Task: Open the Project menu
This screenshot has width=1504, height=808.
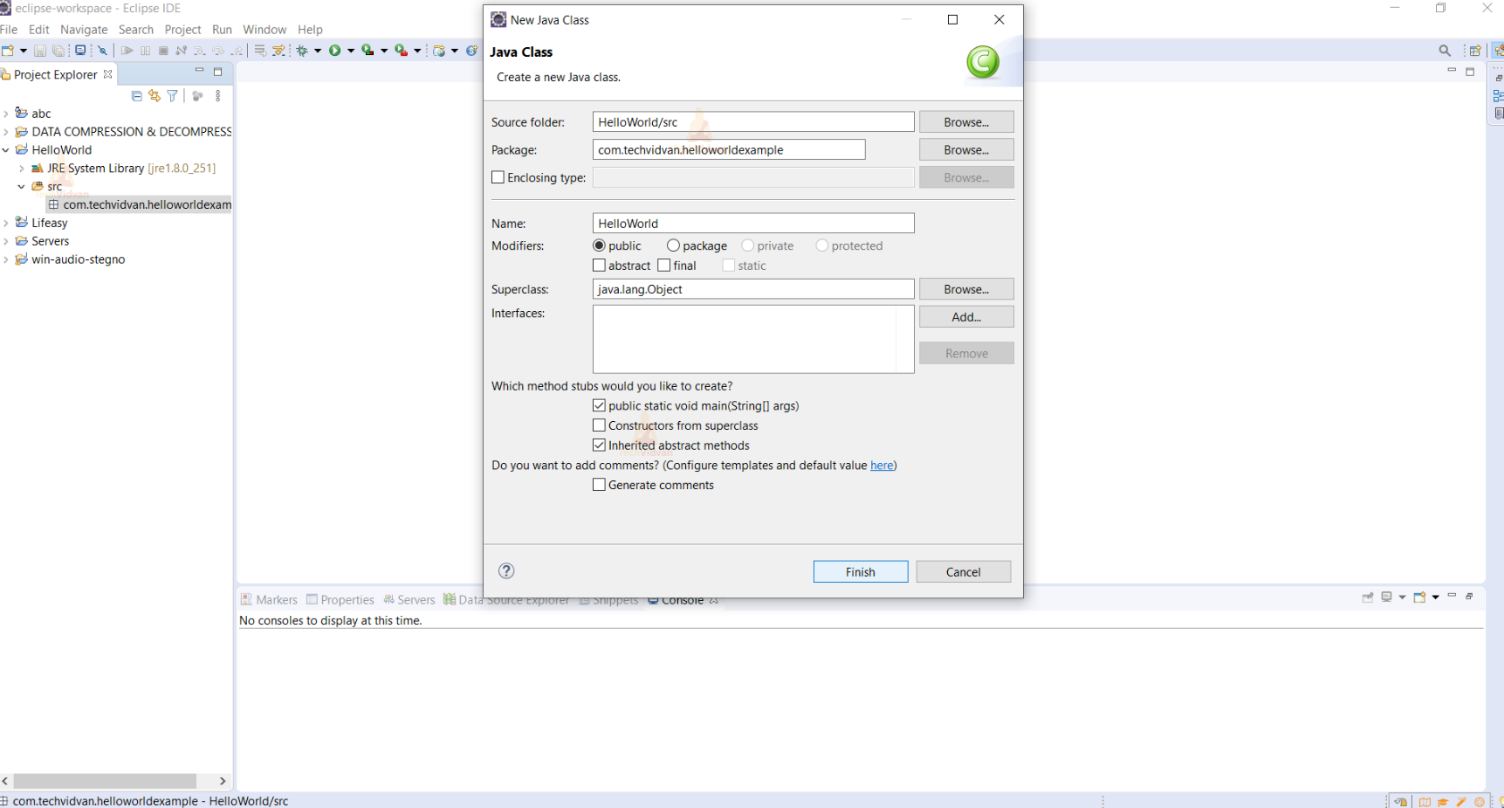Action: 183,29
